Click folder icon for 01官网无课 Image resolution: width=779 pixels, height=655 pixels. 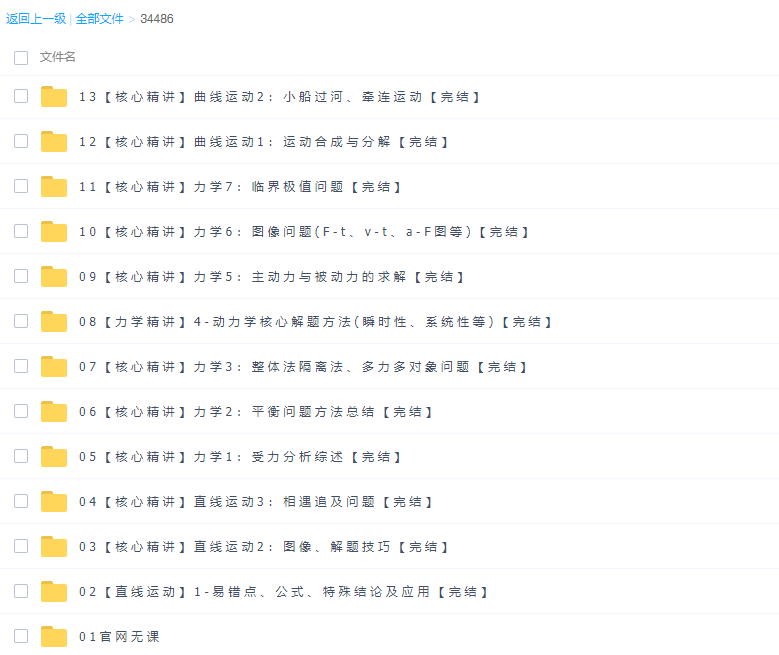click(x=54, y=637)
